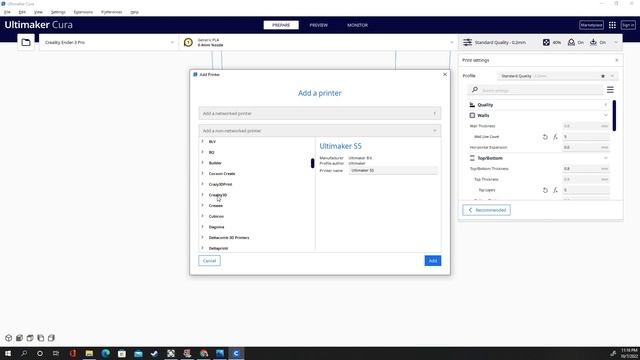Expand the Dagoma manufacturer group

[x=202, y=227]
